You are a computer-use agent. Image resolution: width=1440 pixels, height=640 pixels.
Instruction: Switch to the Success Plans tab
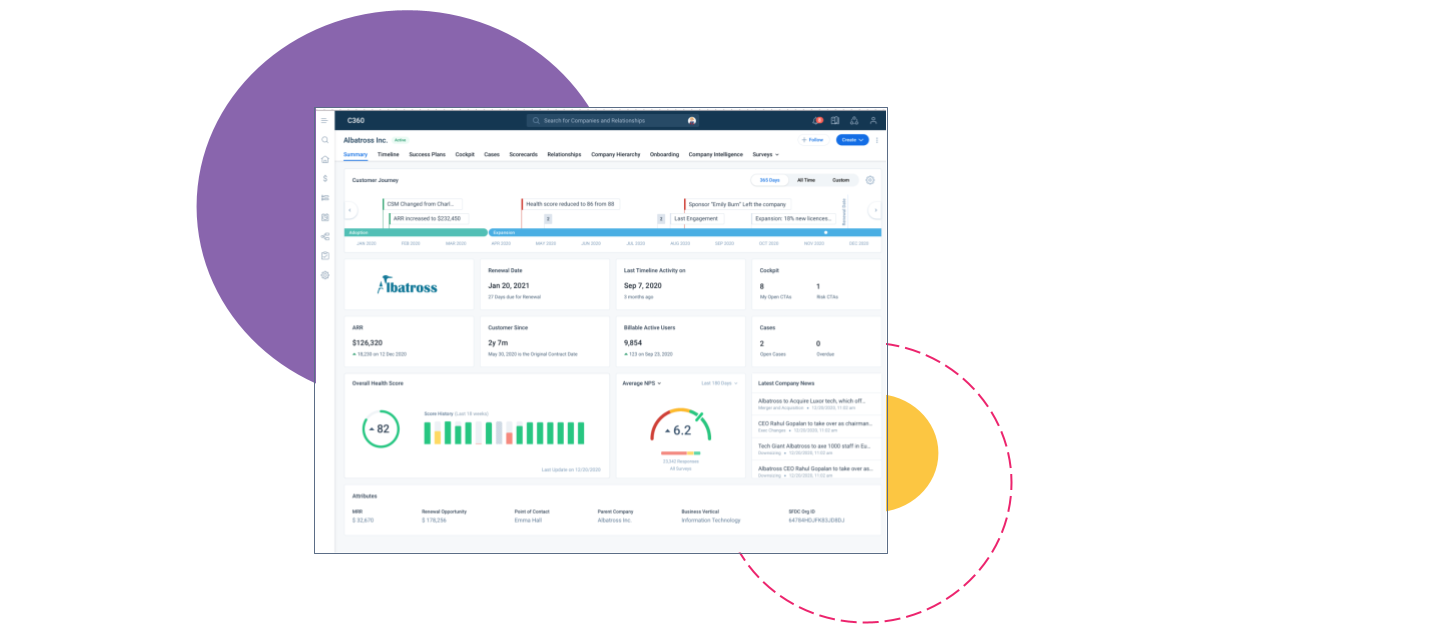(x=427, y=154)
